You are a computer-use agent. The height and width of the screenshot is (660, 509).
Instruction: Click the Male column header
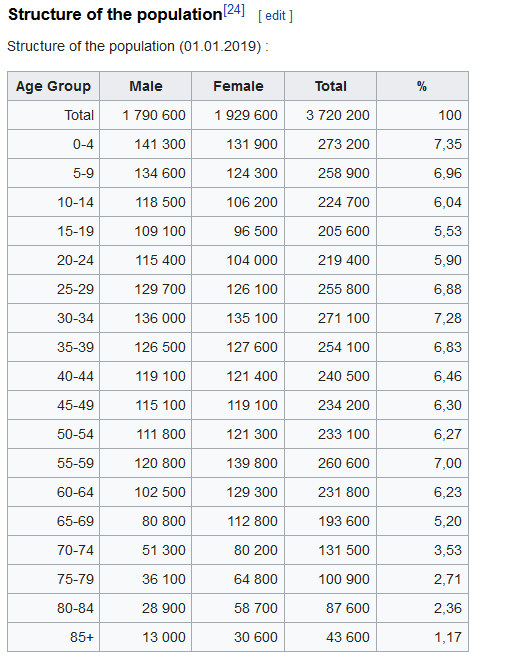146,86
